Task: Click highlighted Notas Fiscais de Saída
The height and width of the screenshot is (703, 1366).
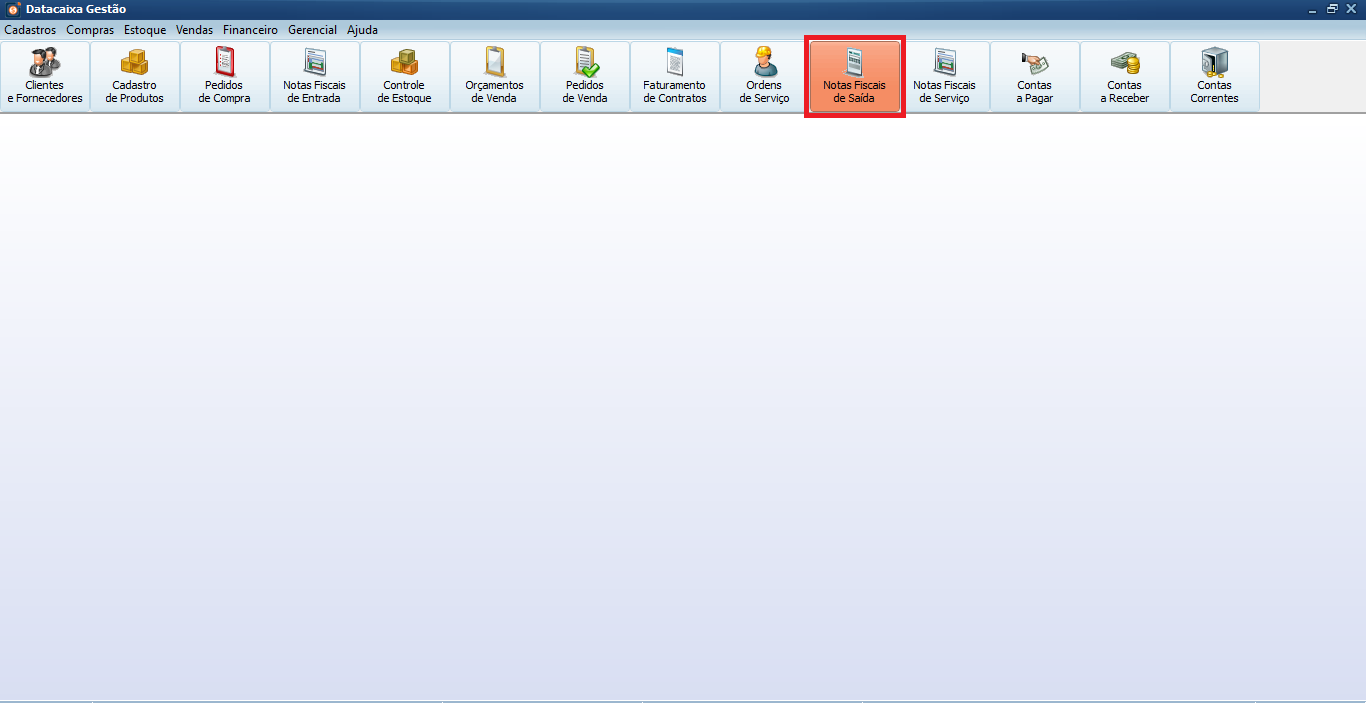Action: 855,76
